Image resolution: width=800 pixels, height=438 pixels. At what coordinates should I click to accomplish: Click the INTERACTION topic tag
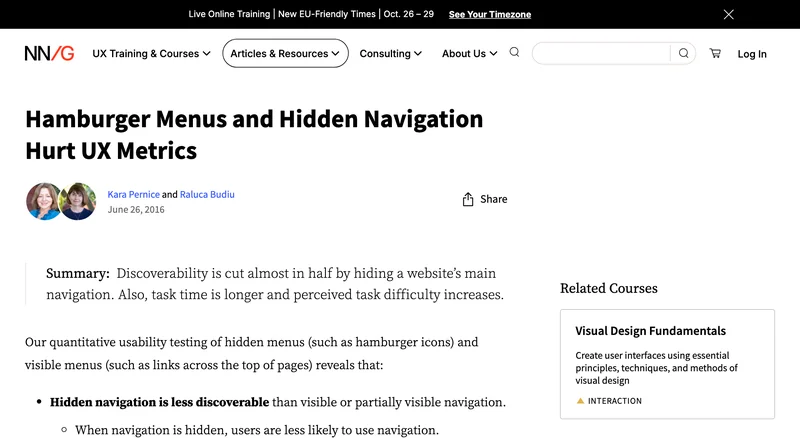pos(609,401)
